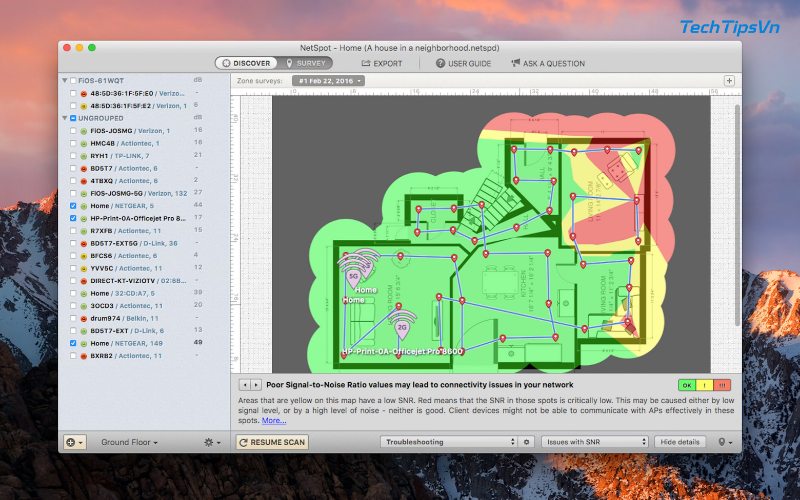Click the signal icon of HMC4B
Viewport: 800px width, 500px height.
pos(84,143)
